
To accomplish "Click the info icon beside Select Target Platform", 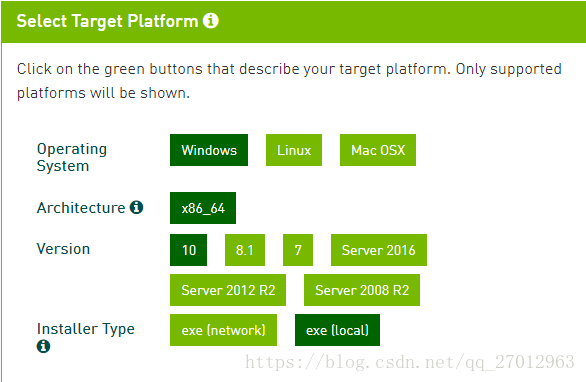I will click(211, 21).
